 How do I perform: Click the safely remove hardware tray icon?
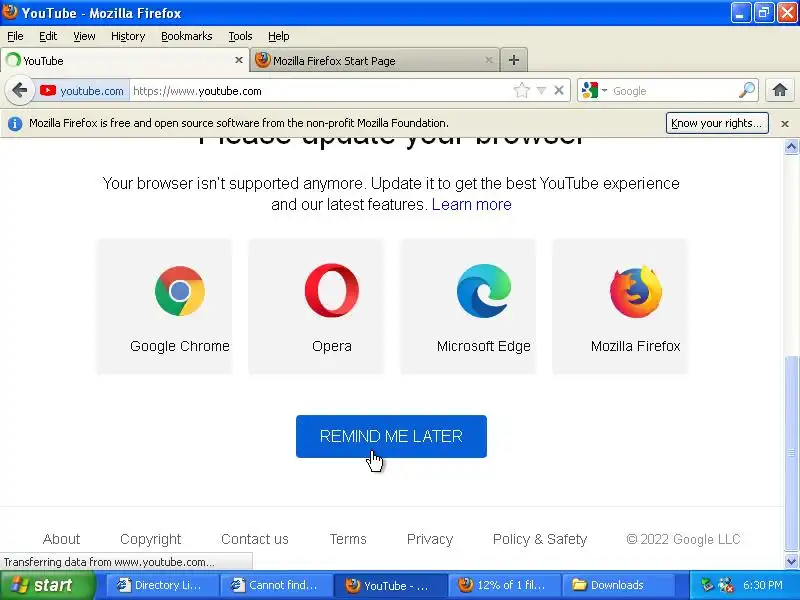click(707, 585)
